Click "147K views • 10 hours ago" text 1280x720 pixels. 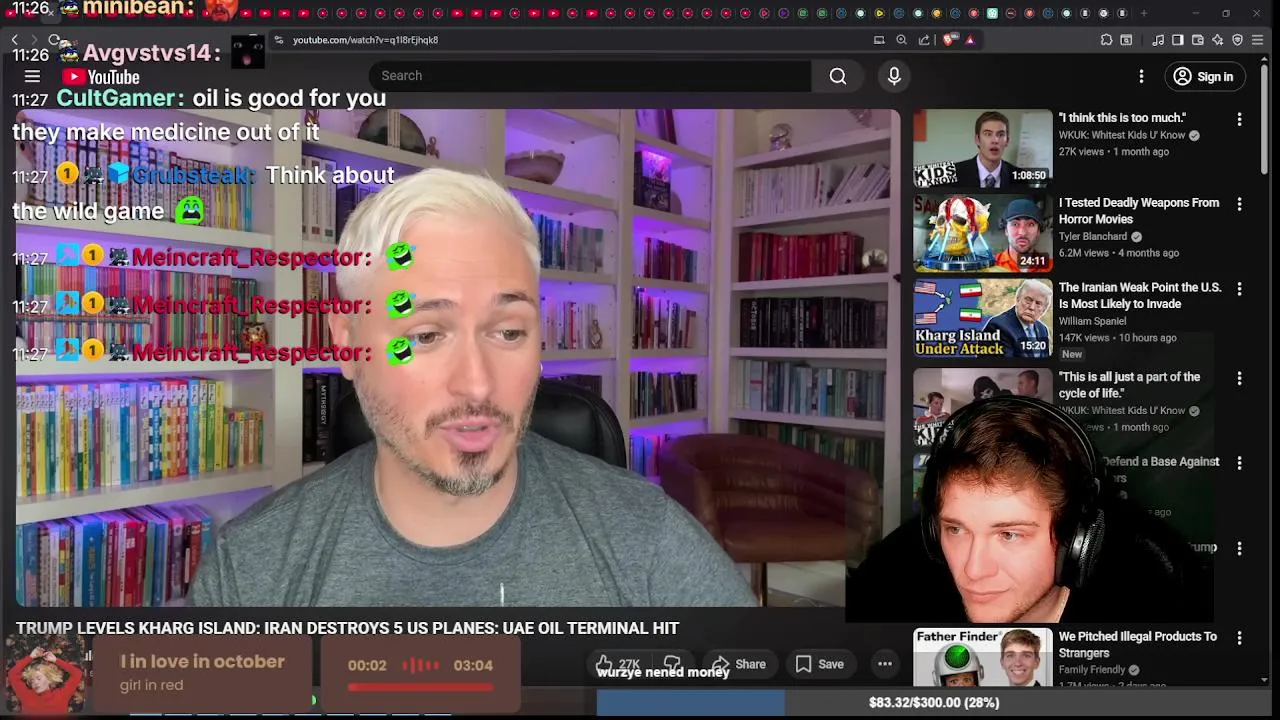tap(1118, 338)
